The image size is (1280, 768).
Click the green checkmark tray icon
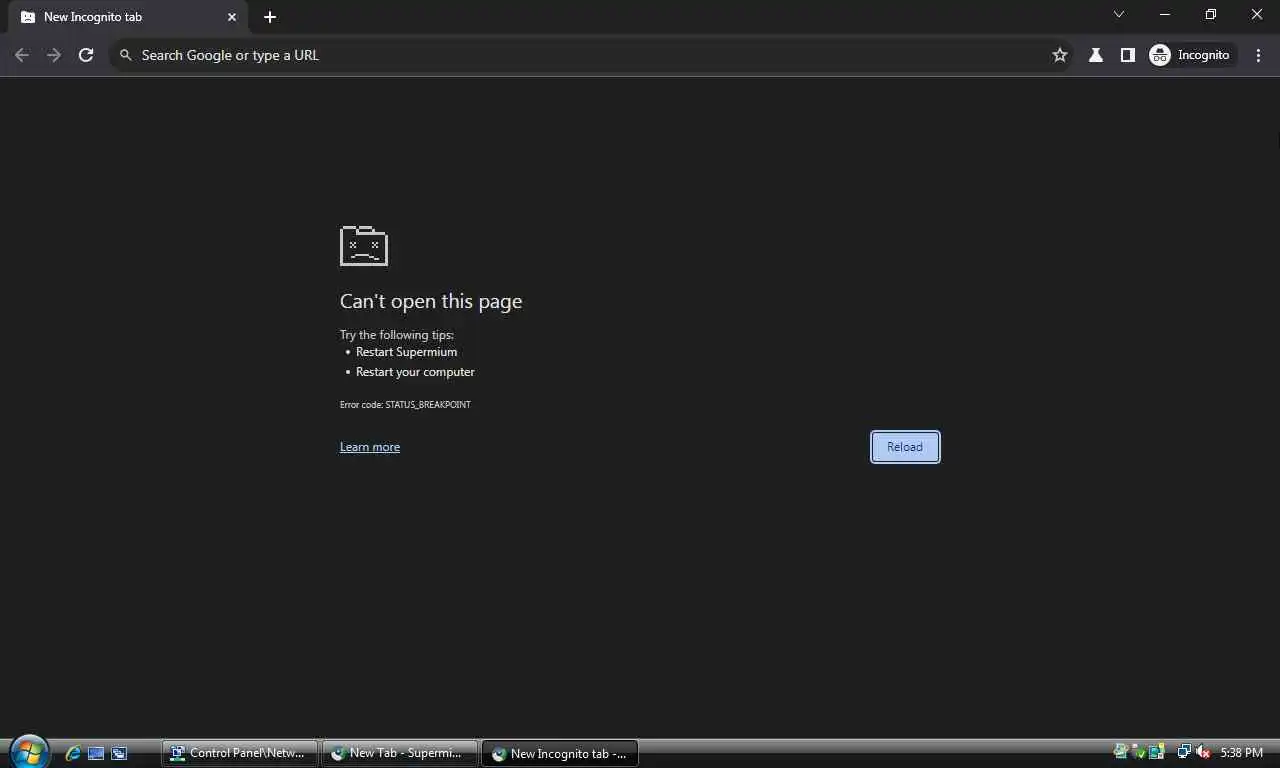(1139, 752)
